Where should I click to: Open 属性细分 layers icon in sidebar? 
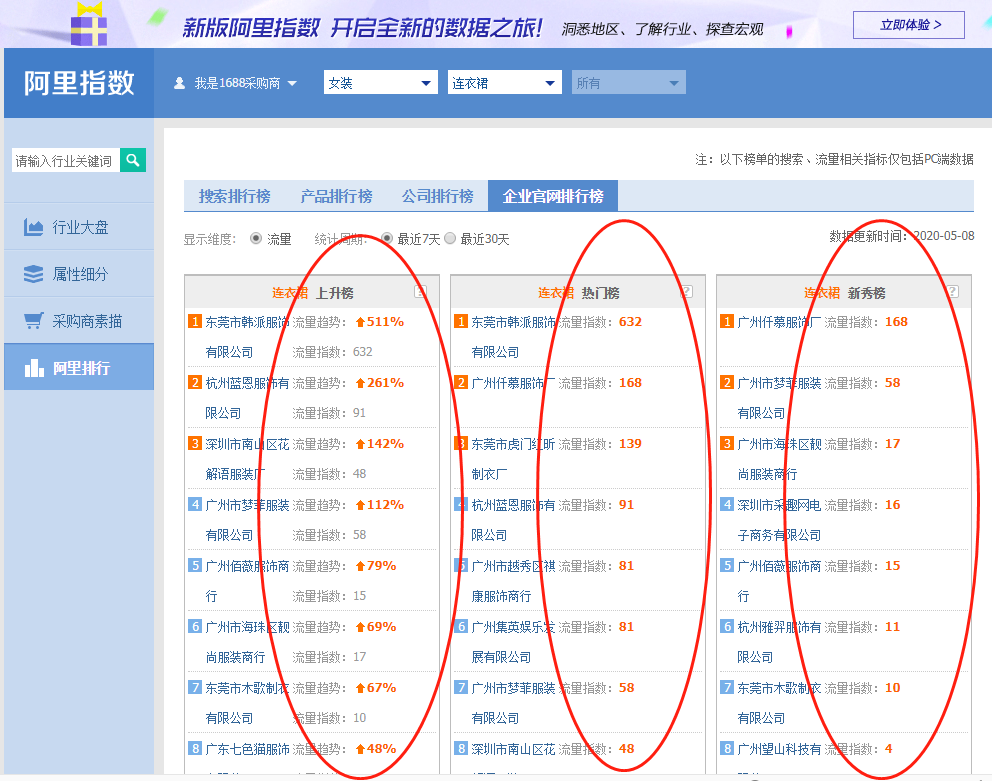(x=33, y=274)
